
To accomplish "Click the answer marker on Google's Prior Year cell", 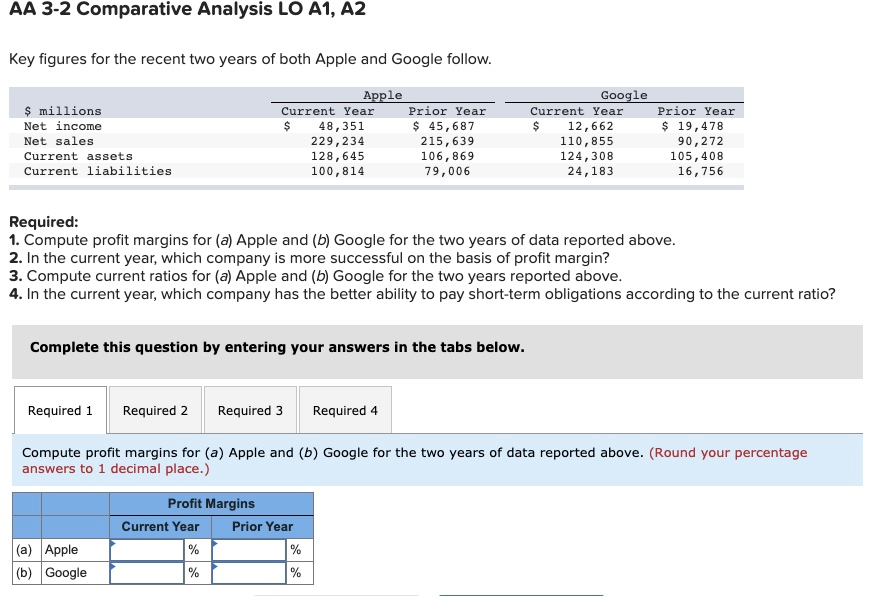I will (x=214, y=566).
